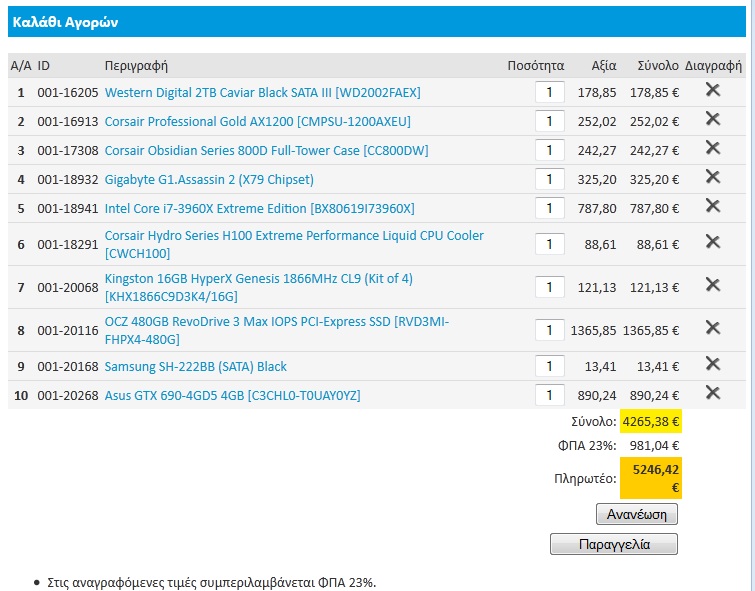Open Corsair Obsidian Series 800D product page

coord(266,150)
